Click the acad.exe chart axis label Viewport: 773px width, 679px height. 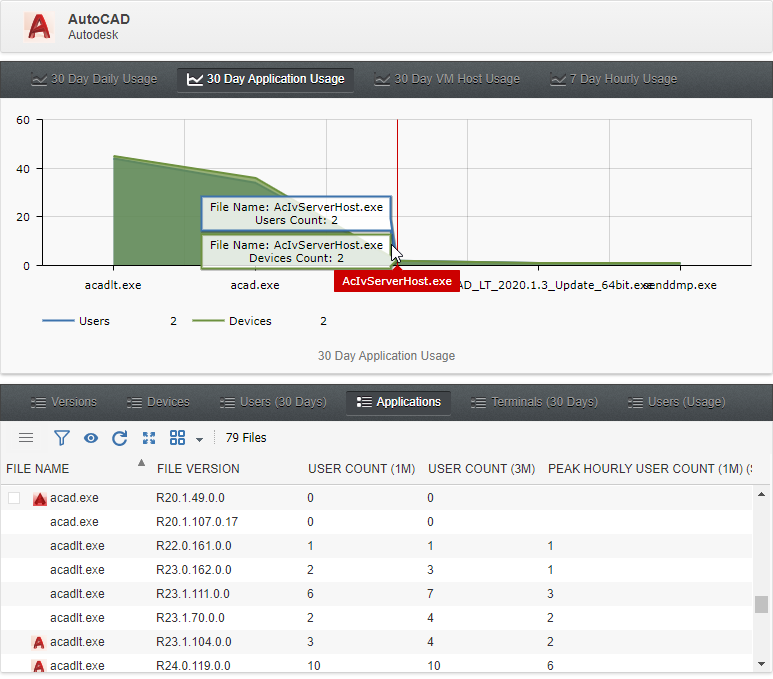(x=255, y=286)
